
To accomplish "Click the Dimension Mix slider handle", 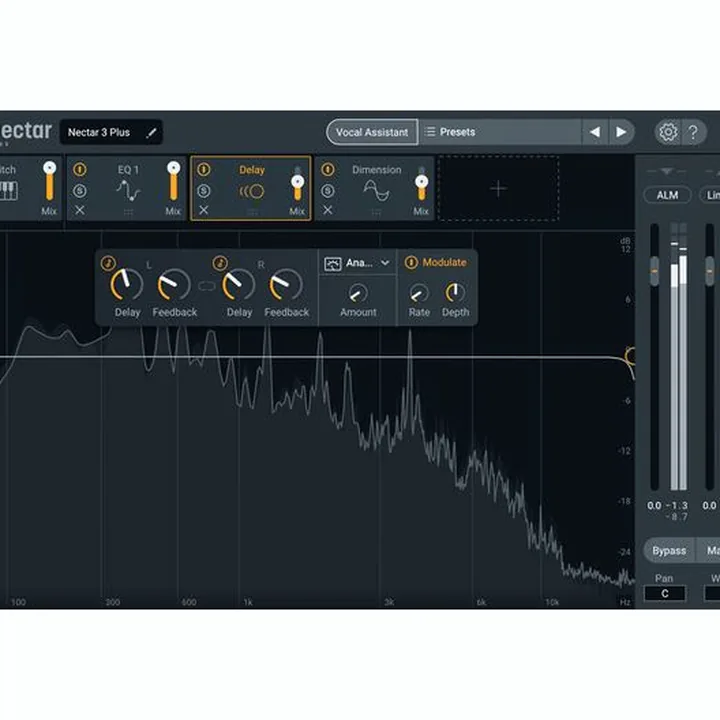I will [x=421, y=182].
